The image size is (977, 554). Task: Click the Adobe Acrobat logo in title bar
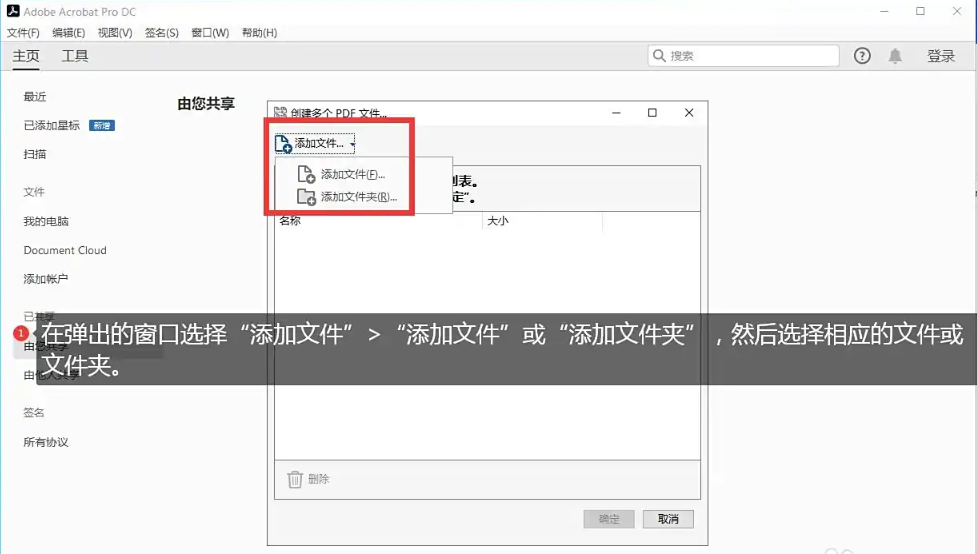coord(13,11)
